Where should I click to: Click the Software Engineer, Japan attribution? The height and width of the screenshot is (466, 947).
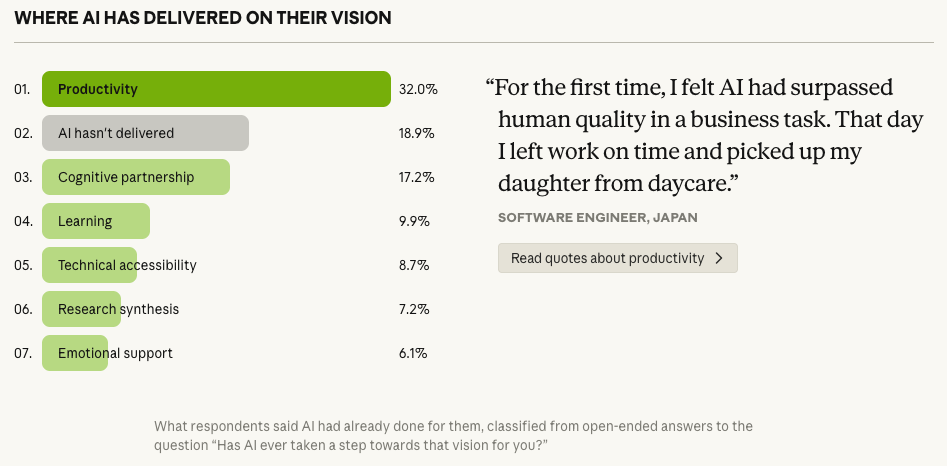coord(597,217)
